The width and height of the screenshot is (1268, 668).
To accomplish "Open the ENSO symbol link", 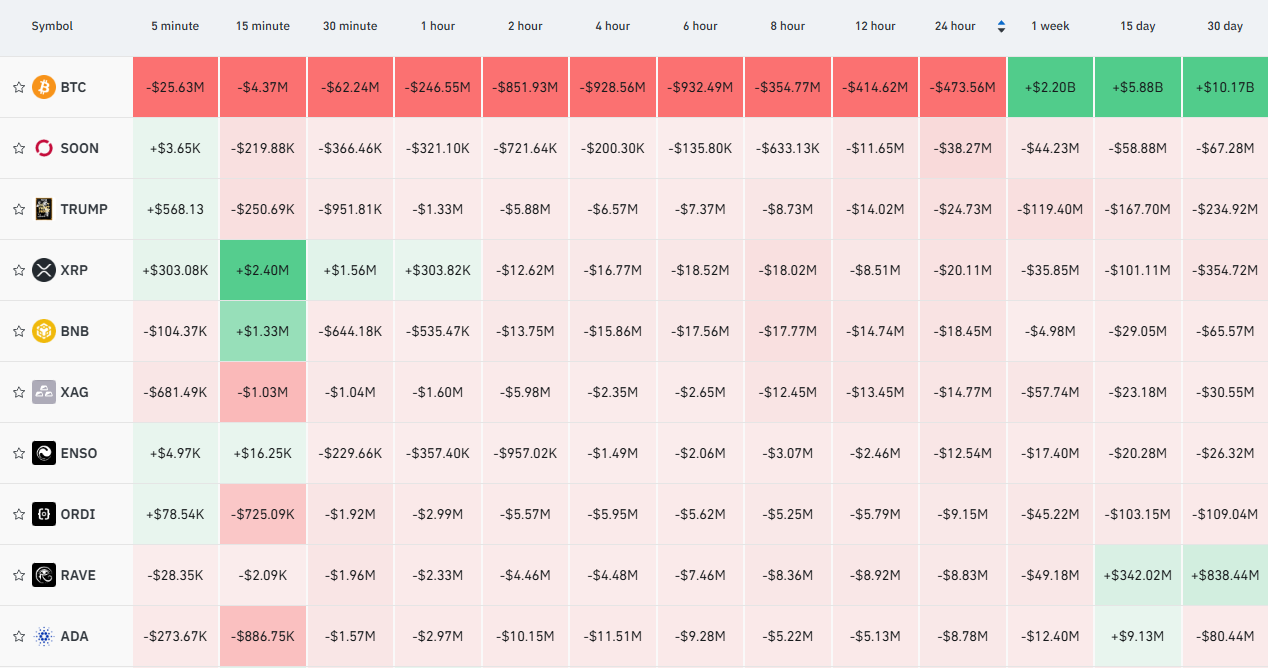I will pos(79,453).
